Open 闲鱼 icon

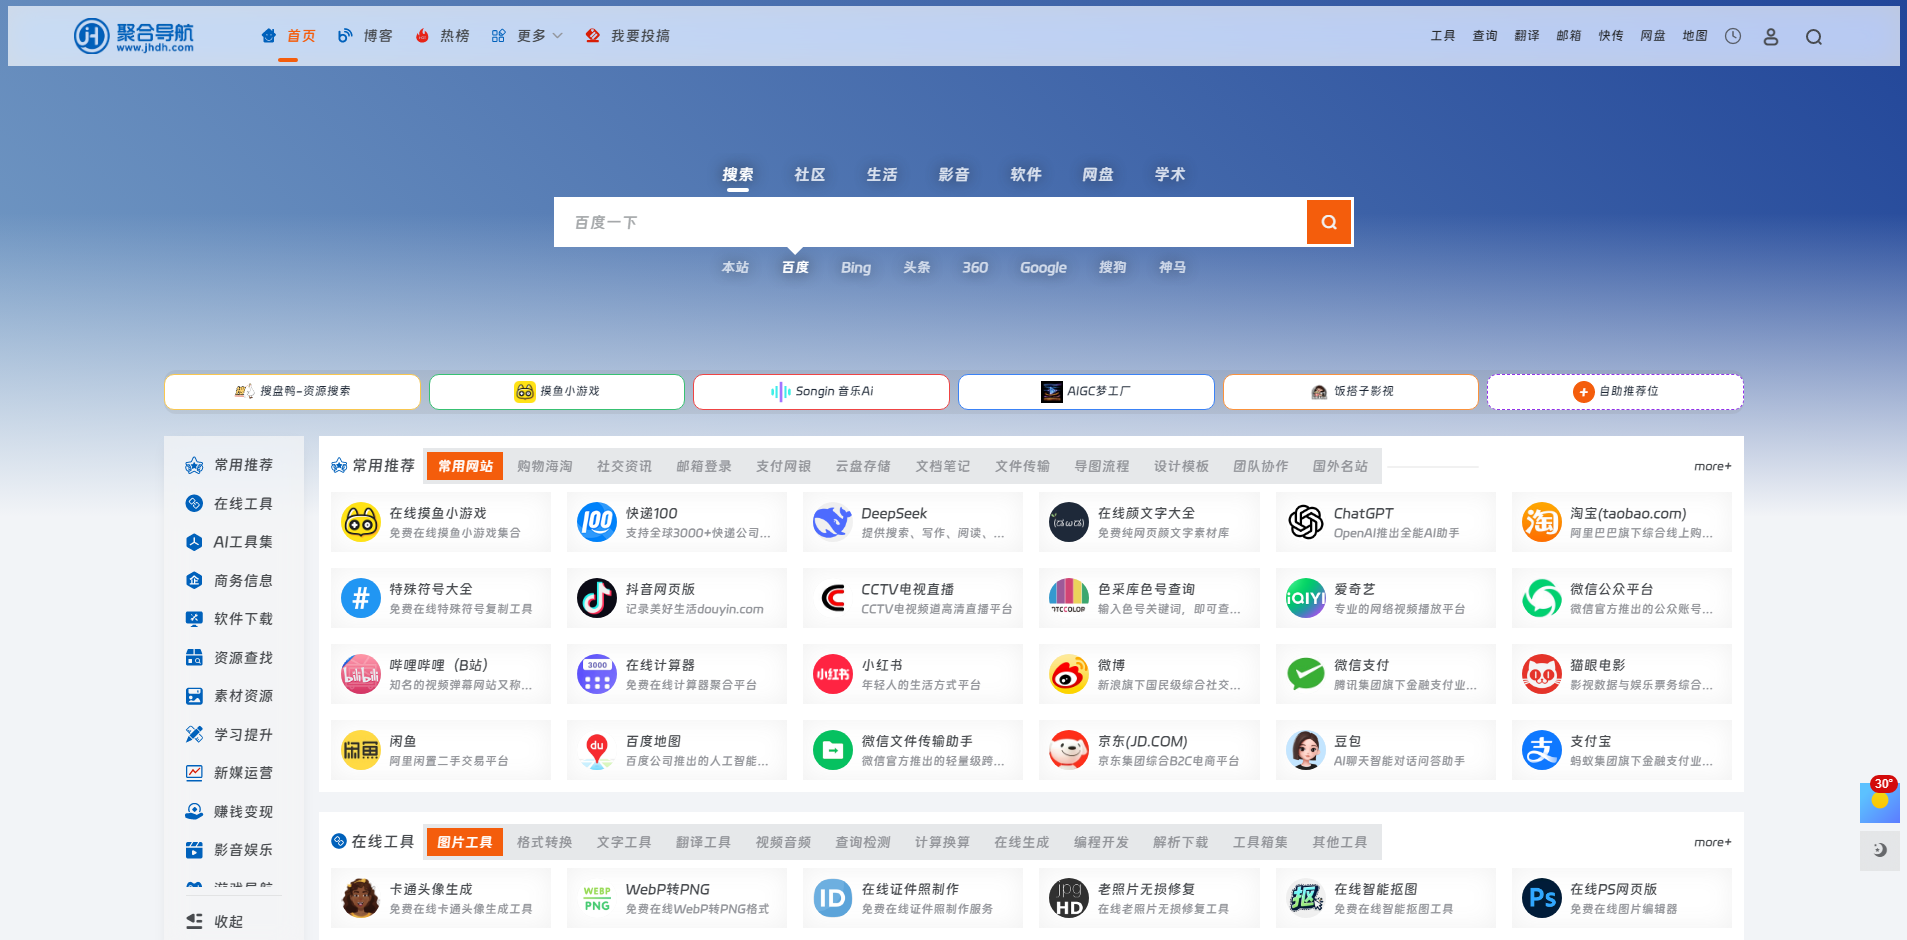click(x=360, y=750)
